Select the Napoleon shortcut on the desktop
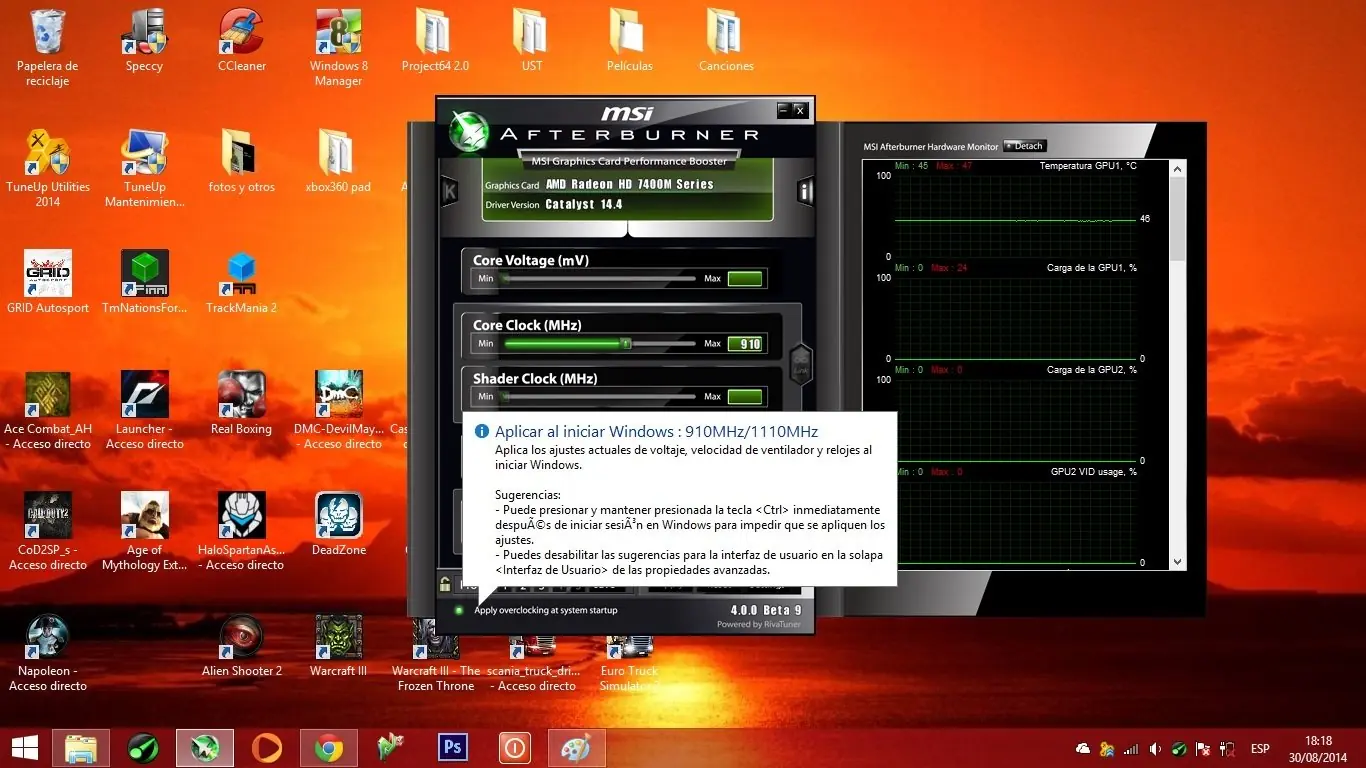Image resolution: width=1366 pixels, height=768 pixels. tap(48, 653)
